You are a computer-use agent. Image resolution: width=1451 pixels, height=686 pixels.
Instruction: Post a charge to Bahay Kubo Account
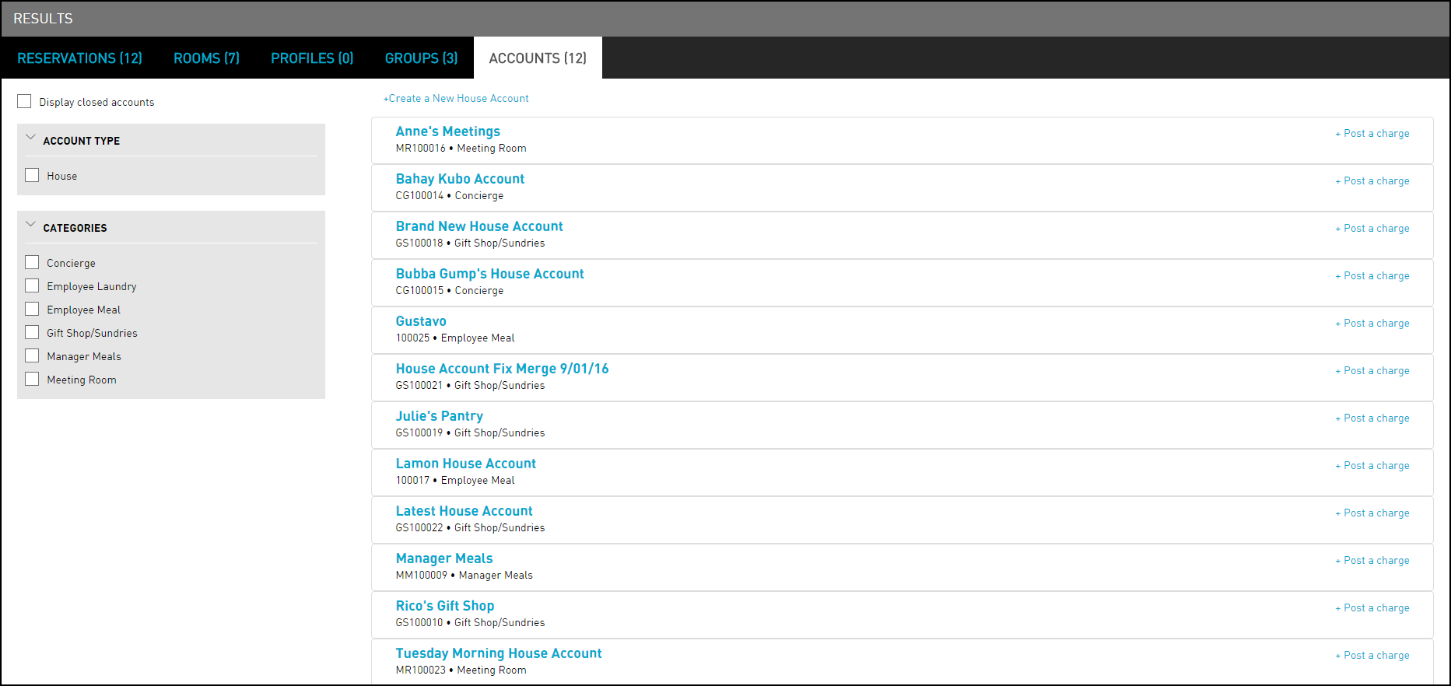[x=1372, y=181]
